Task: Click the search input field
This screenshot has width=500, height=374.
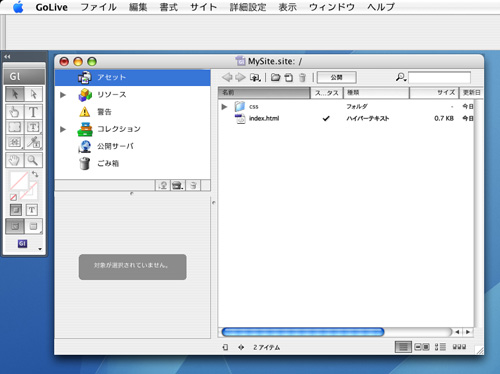Action: click(x=439, y=78)
